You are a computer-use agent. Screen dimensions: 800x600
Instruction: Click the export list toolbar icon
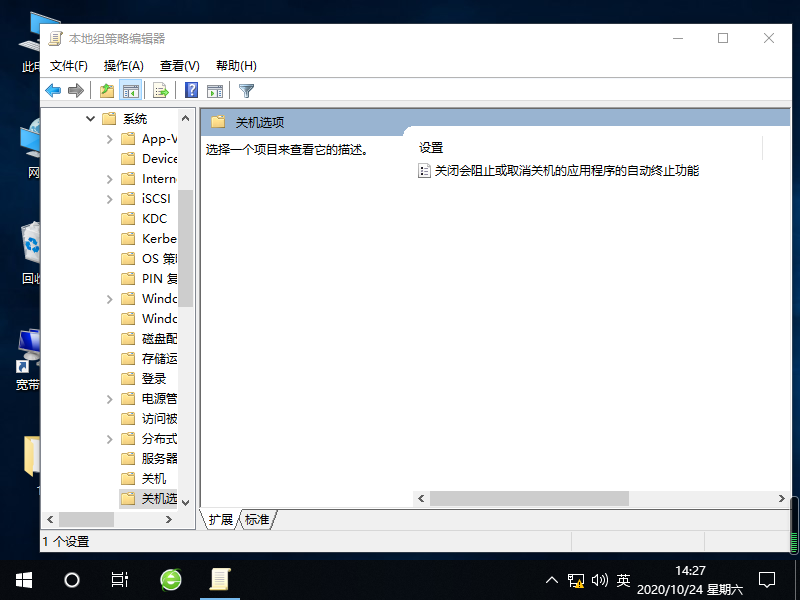coord(160,90)
